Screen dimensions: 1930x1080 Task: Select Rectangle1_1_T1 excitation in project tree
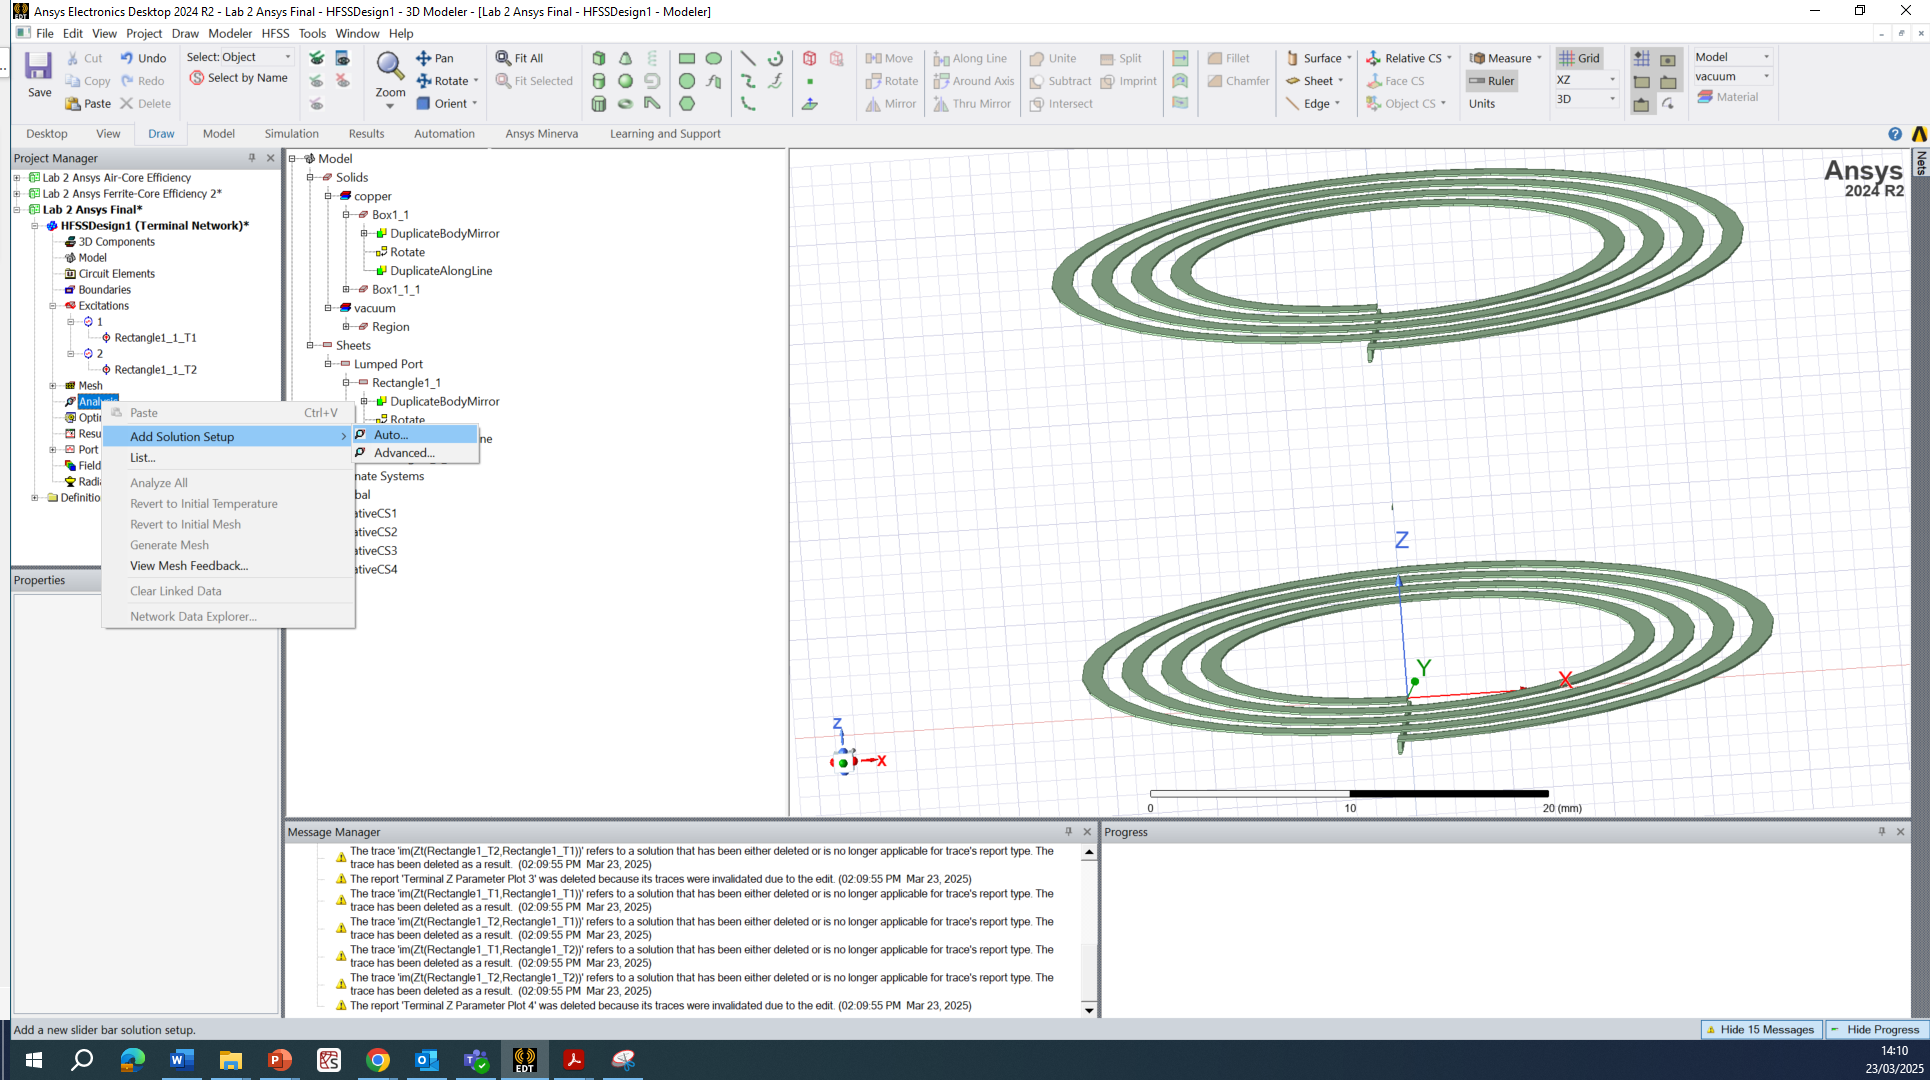(155, 338)
